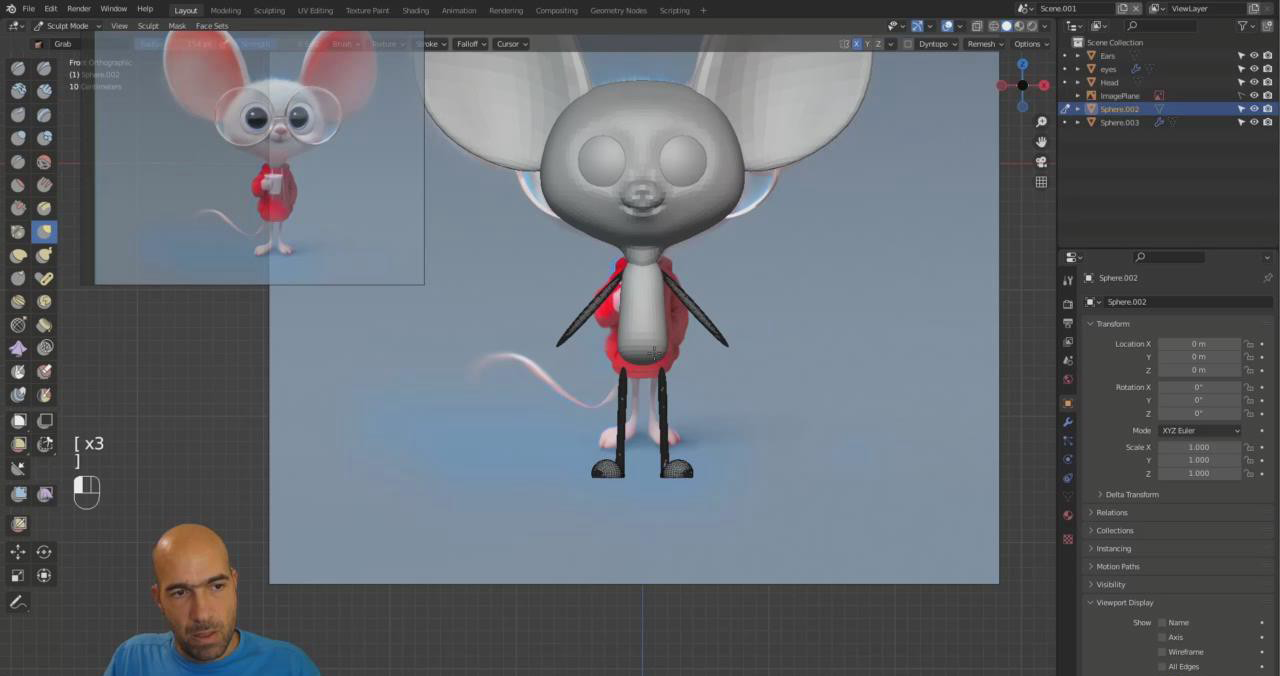Click the red X axis gizmo handle
Image resolution: width=1280 pixels, height=676 pixels.
coord(1043,86)
